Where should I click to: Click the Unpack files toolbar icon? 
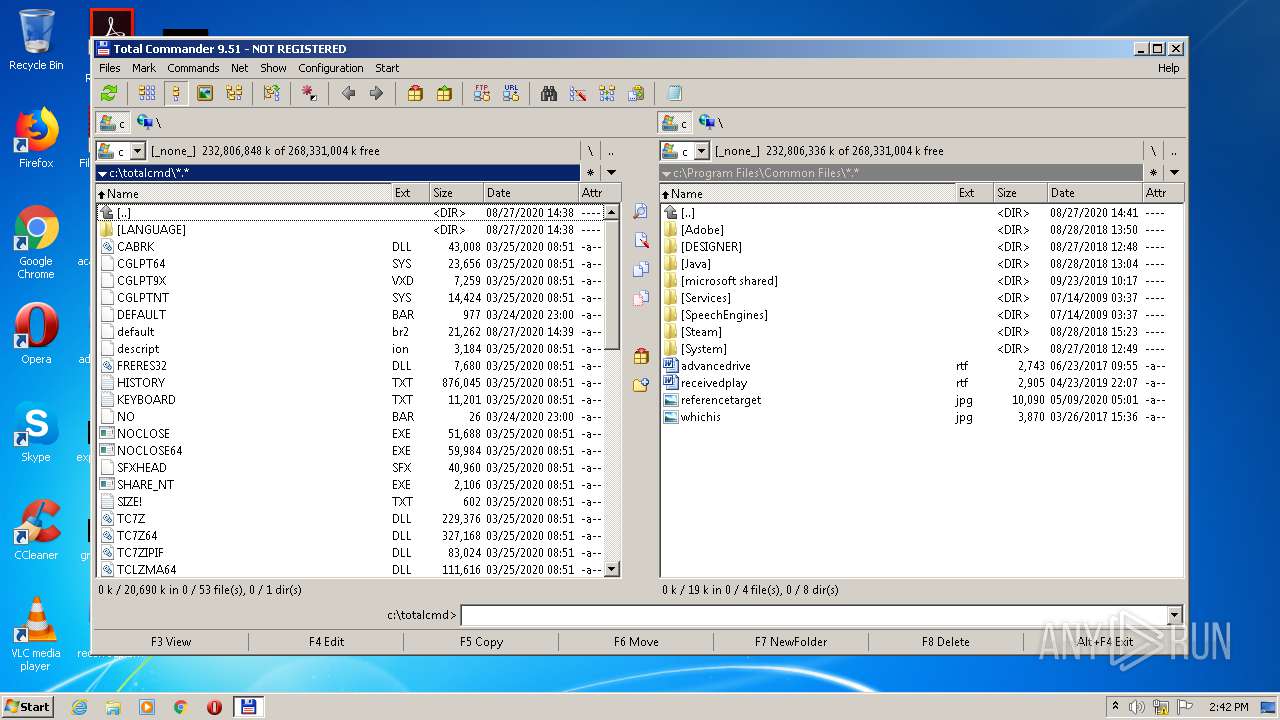coord(444,93)
